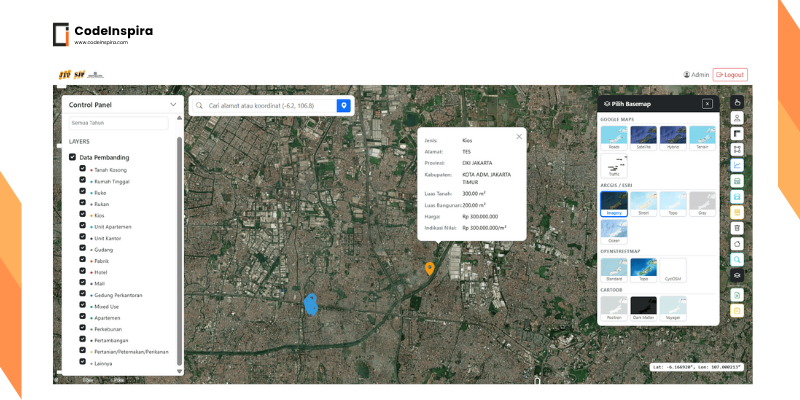Toggle the dark layers basemap icon
This screenshot has width=800, height=400.
737,276
